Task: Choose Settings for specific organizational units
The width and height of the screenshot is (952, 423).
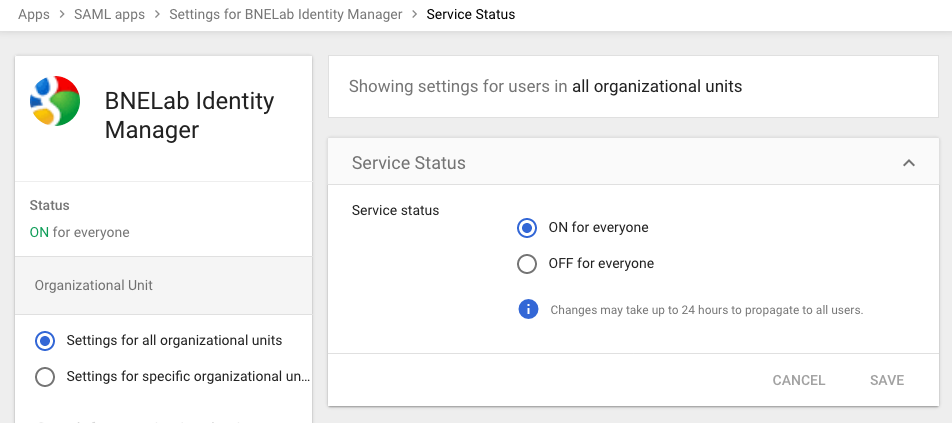Action: tap(45, 377)
